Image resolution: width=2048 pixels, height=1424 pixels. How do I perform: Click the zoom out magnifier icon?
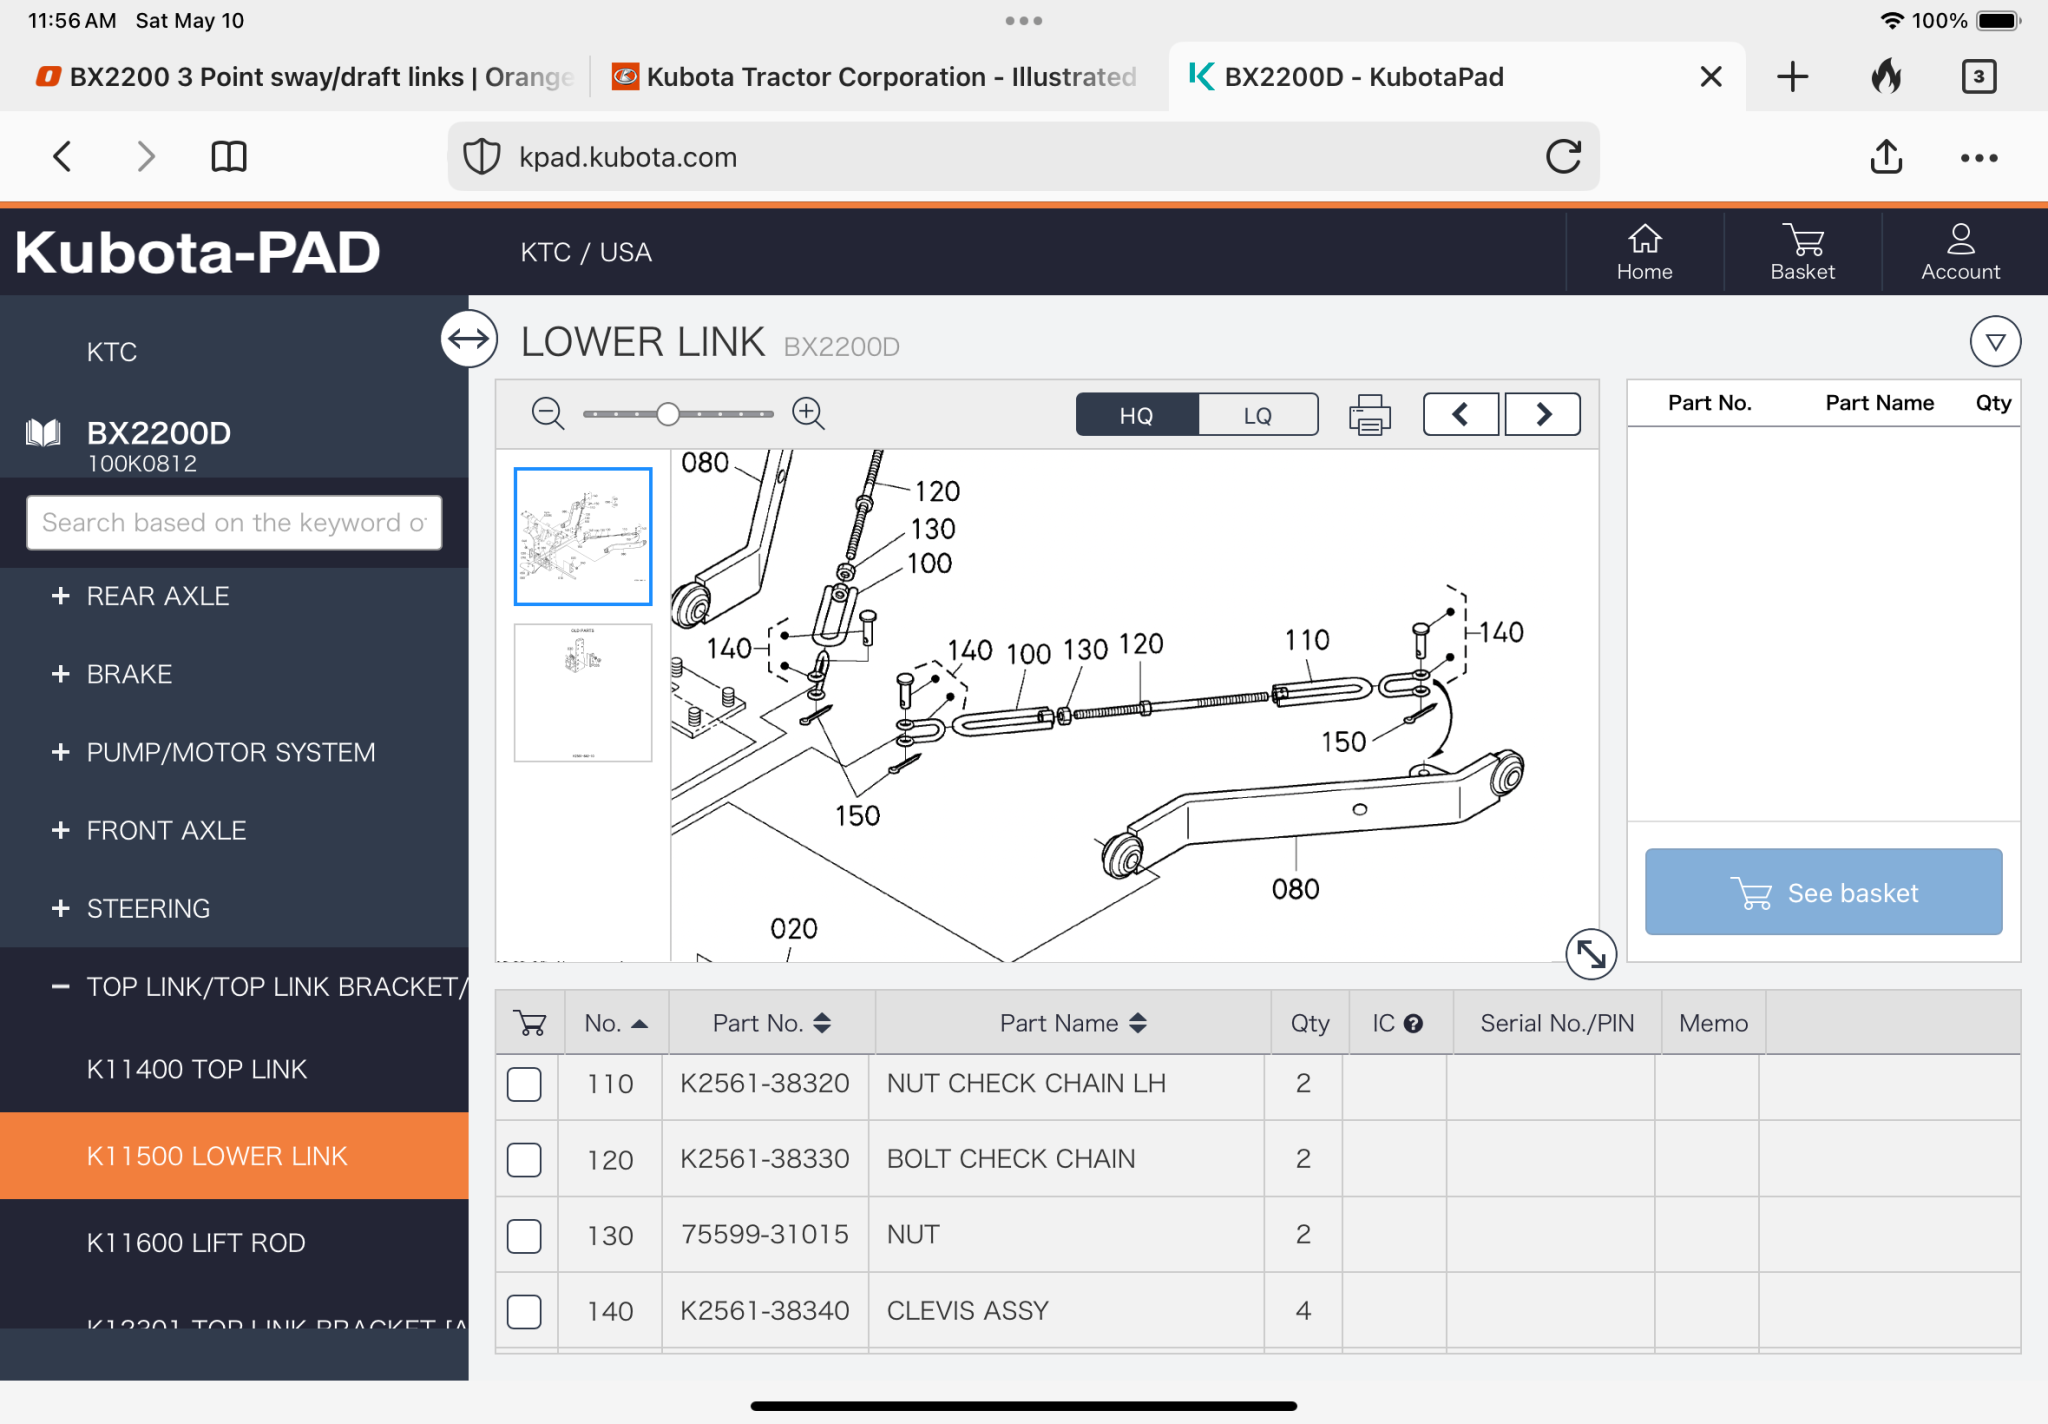pos(548,413)
